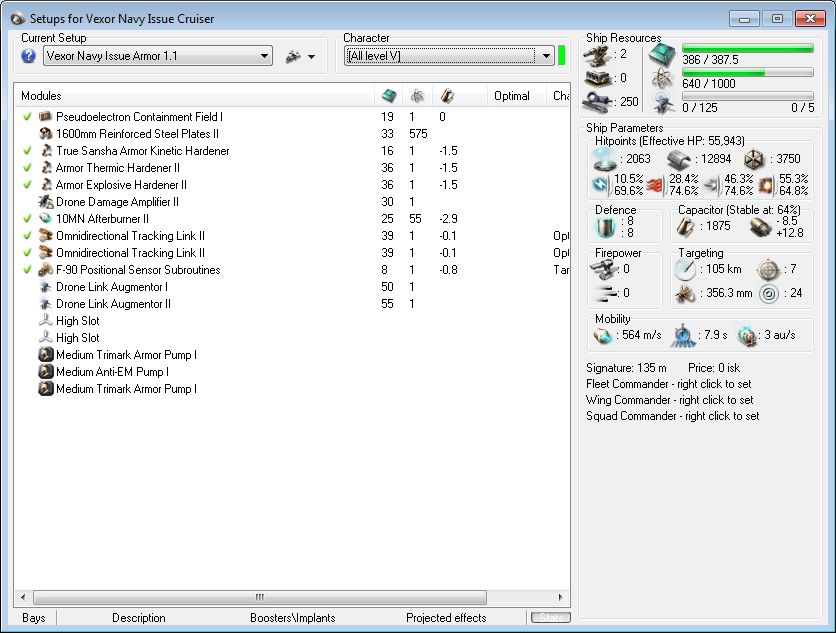
Task: Click the capacitor recharge icon
Action: (761, 227)
